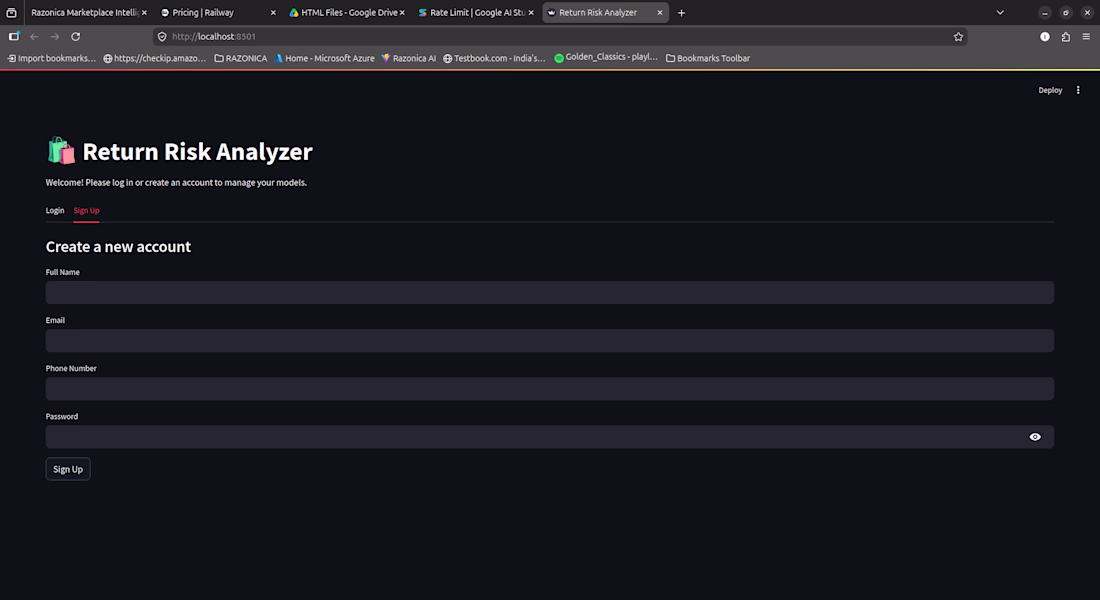
Task: Close the Rate Limit Google AI Studio tab
Action: (531, 13)
